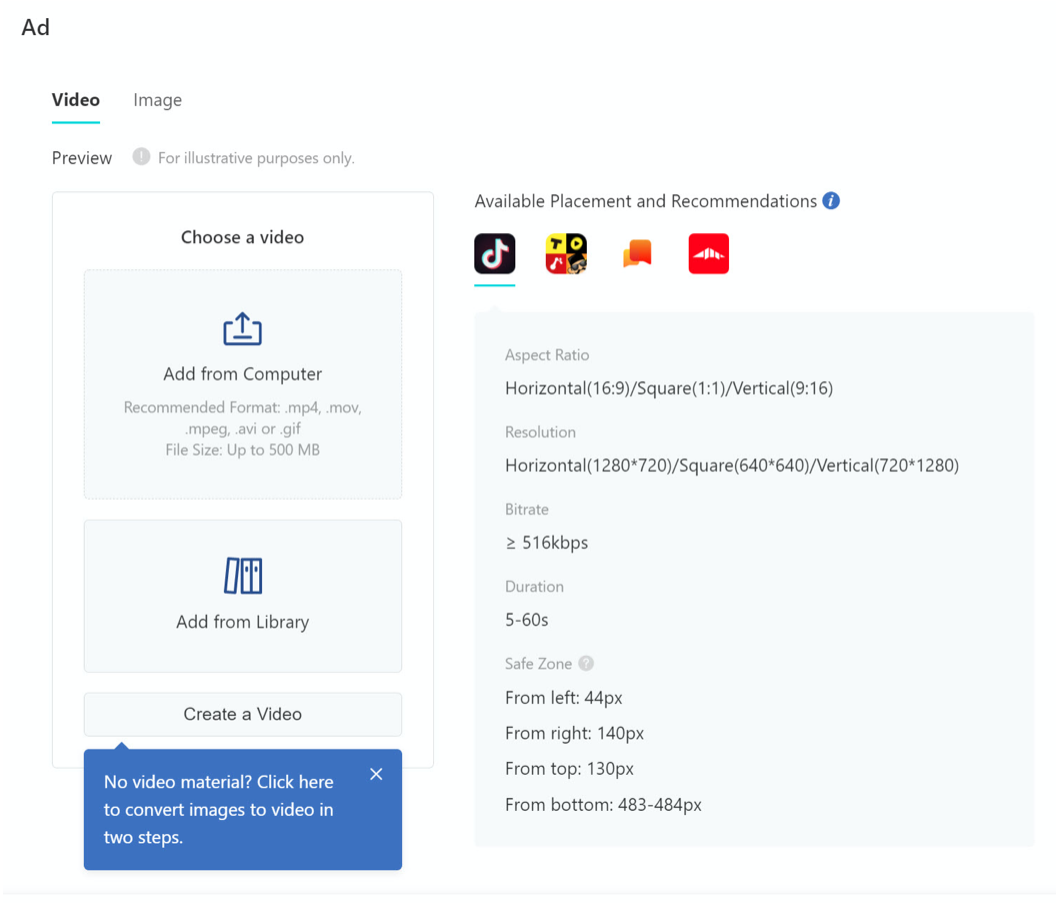Select the red placement icon with white waveform

(x=708, y=254)
